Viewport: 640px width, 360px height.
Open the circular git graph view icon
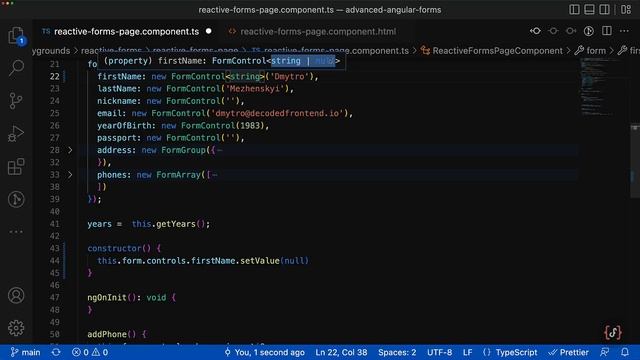(x=16, y=199)
